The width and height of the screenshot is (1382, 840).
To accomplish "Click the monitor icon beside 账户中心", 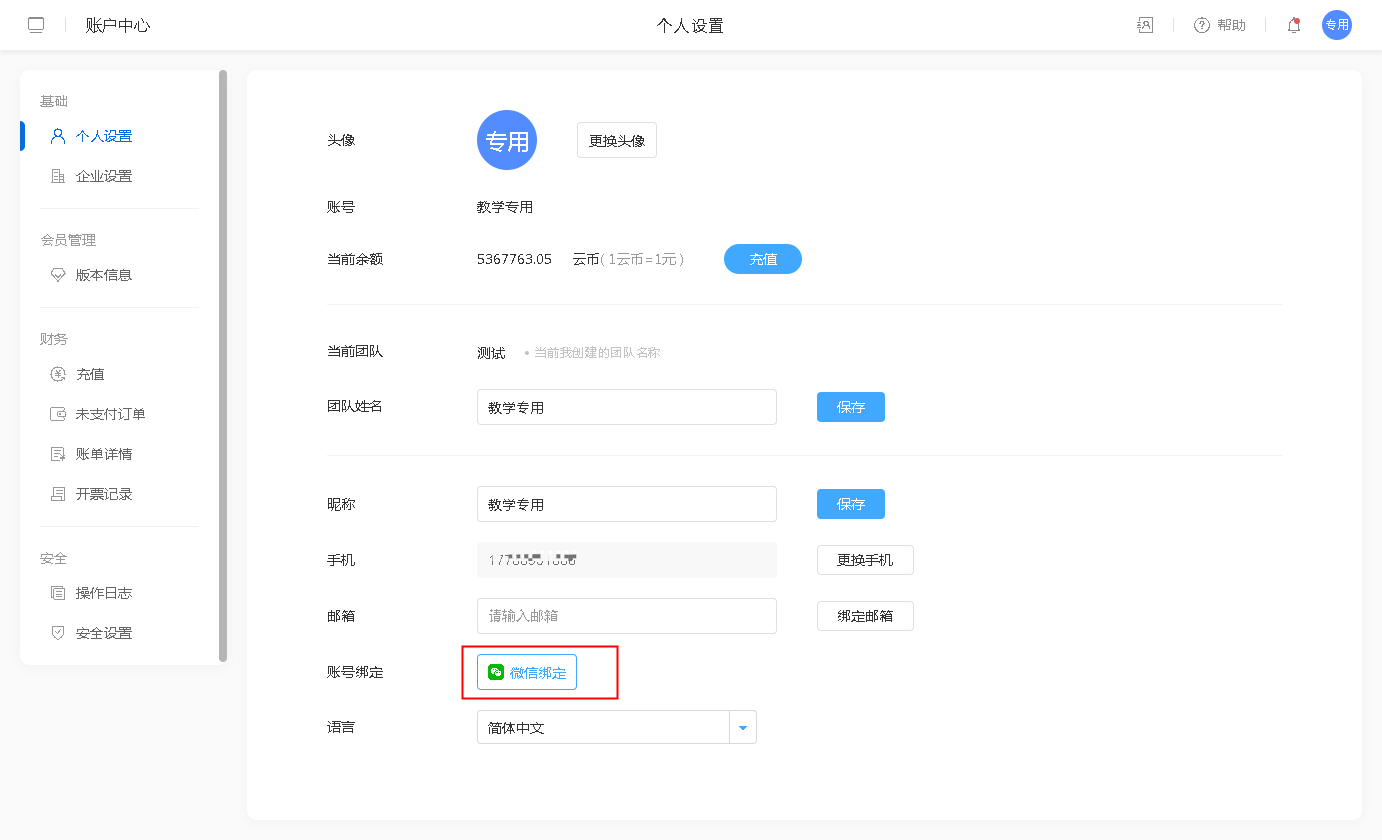I will tap(36, 25).
